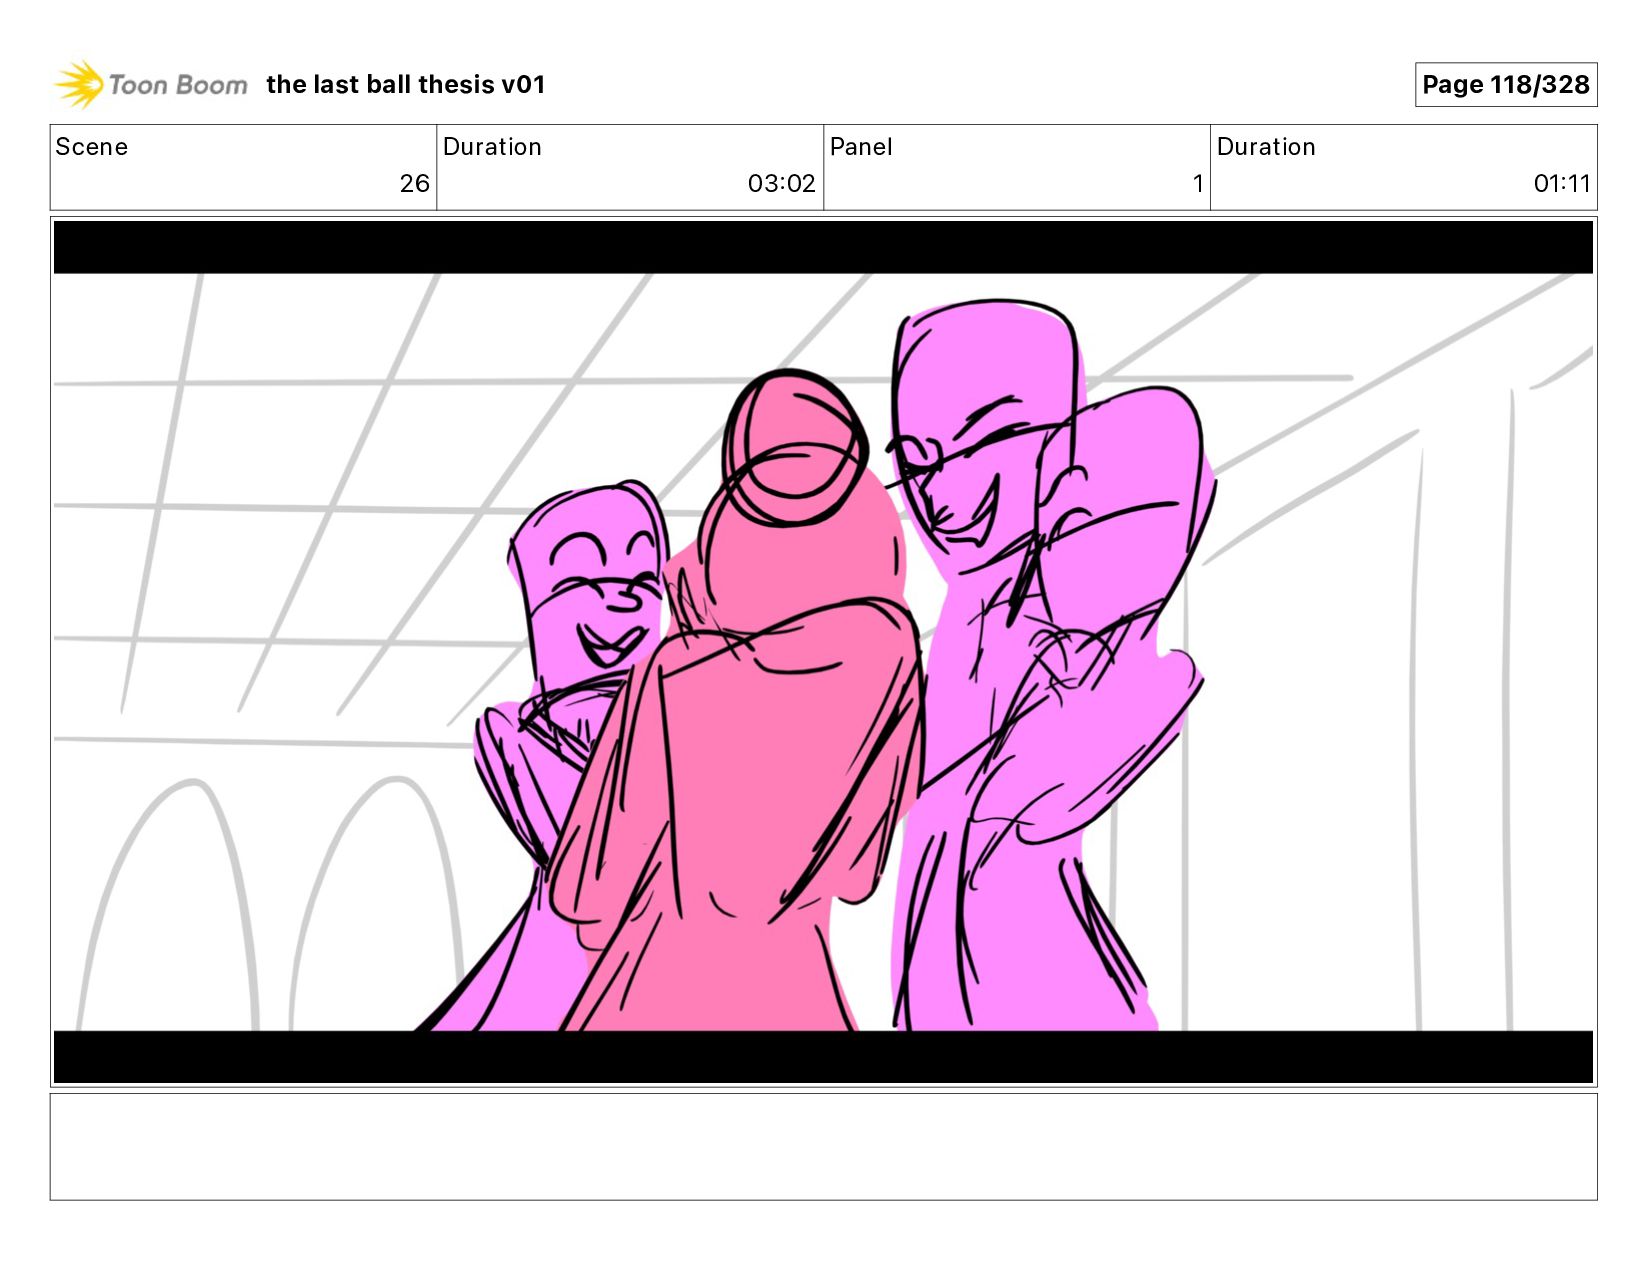
Task: Click the empty notes box below the panel
Action: pos(823,1147)
